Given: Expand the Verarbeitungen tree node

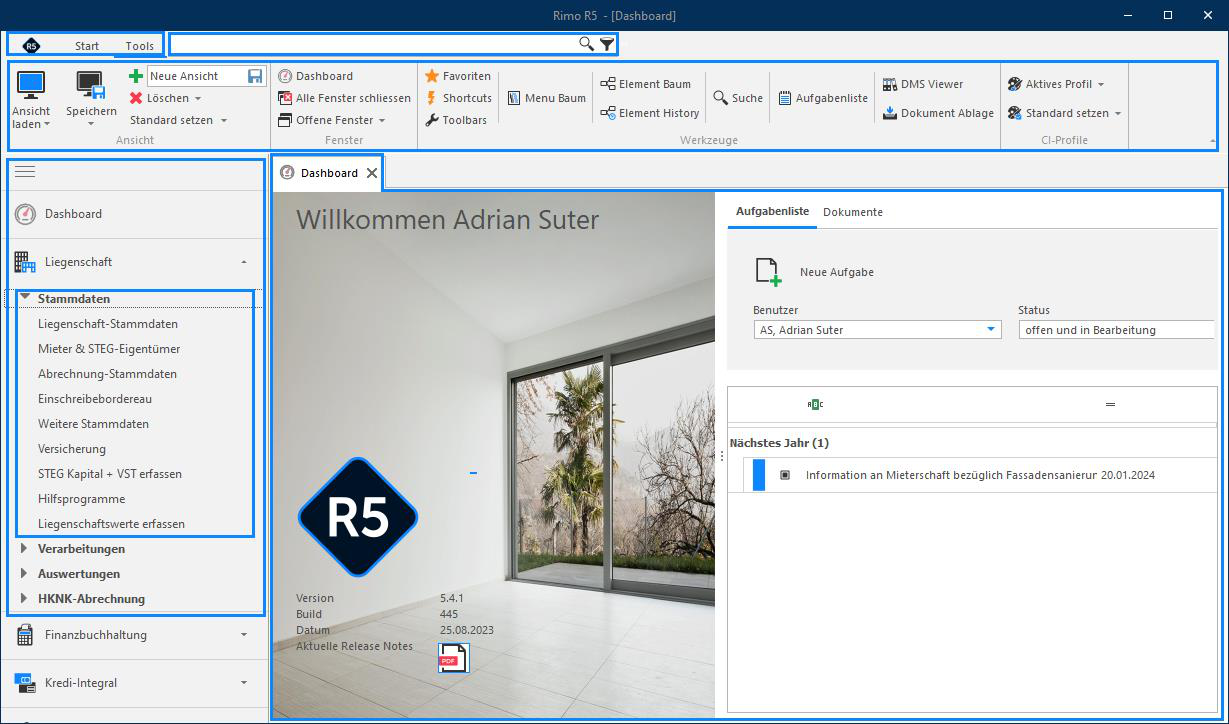Looking at the screenshot, I should (25, 549).
